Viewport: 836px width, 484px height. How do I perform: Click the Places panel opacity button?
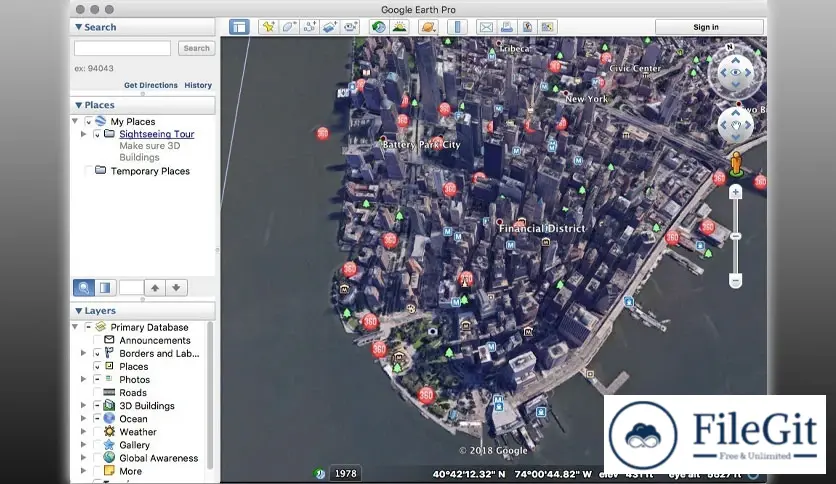coord(105,288)
